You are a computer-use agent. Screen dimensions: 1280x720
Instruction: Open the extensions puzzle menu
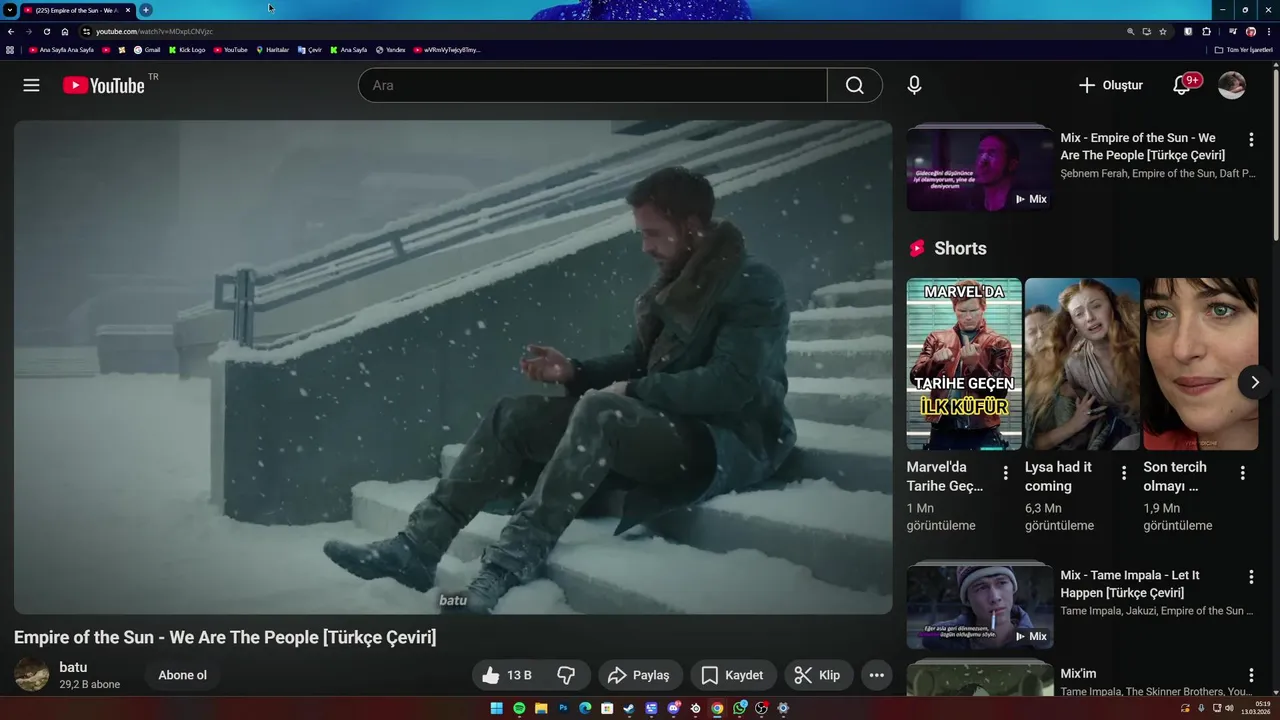1206,31
